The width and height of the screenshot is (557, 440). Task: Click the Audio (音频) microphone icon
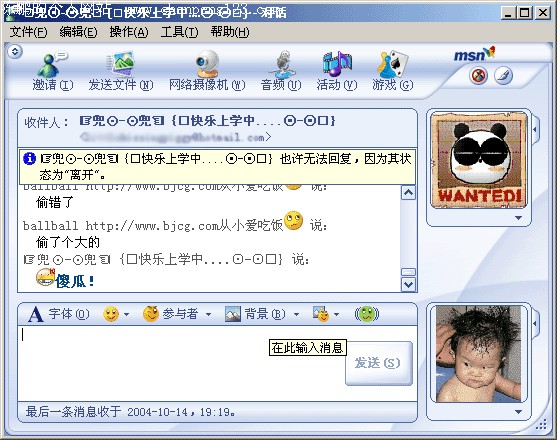(x=282, y=64)
